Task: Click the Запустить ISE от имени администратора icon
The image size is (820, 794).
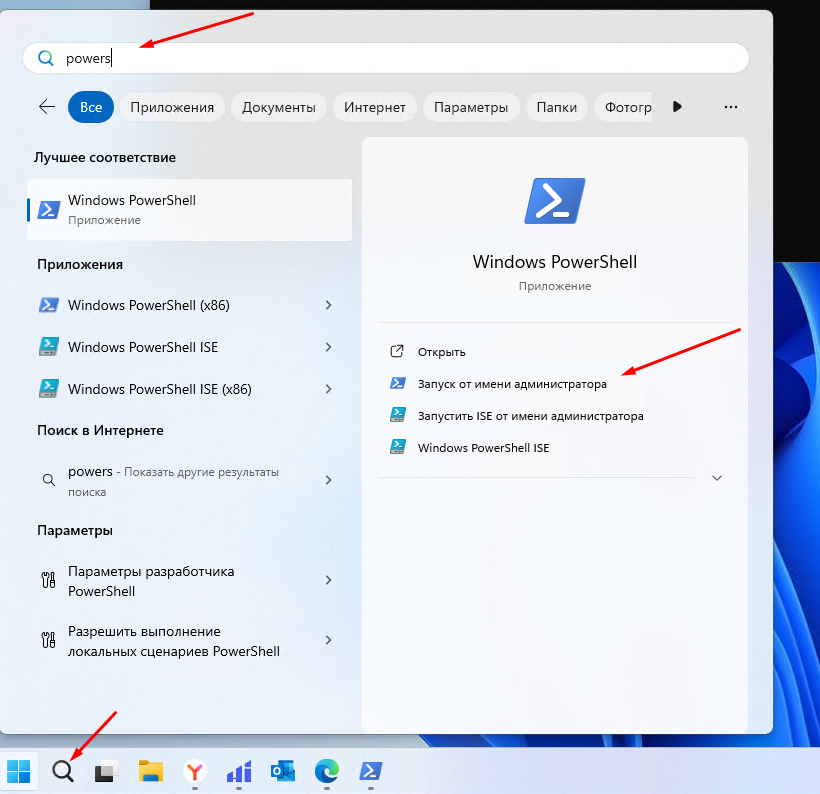Action: click(397, 415)
